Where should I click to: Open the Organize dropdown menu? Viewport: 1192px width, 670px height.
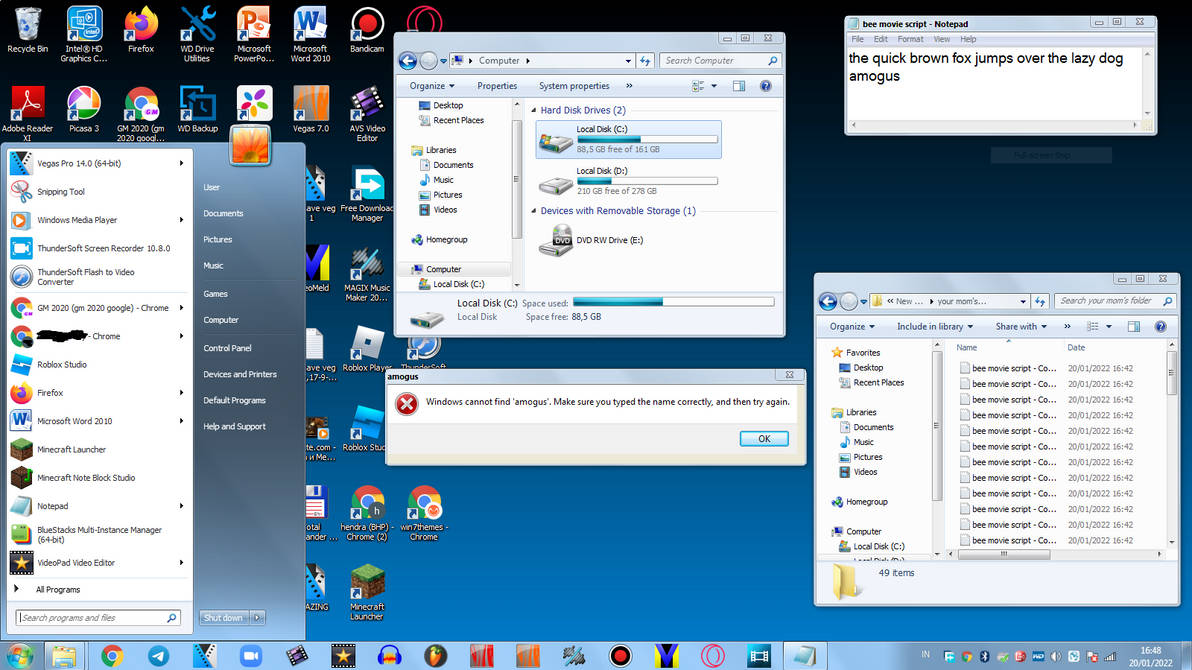pyautogui.click(x=430, y=86)
